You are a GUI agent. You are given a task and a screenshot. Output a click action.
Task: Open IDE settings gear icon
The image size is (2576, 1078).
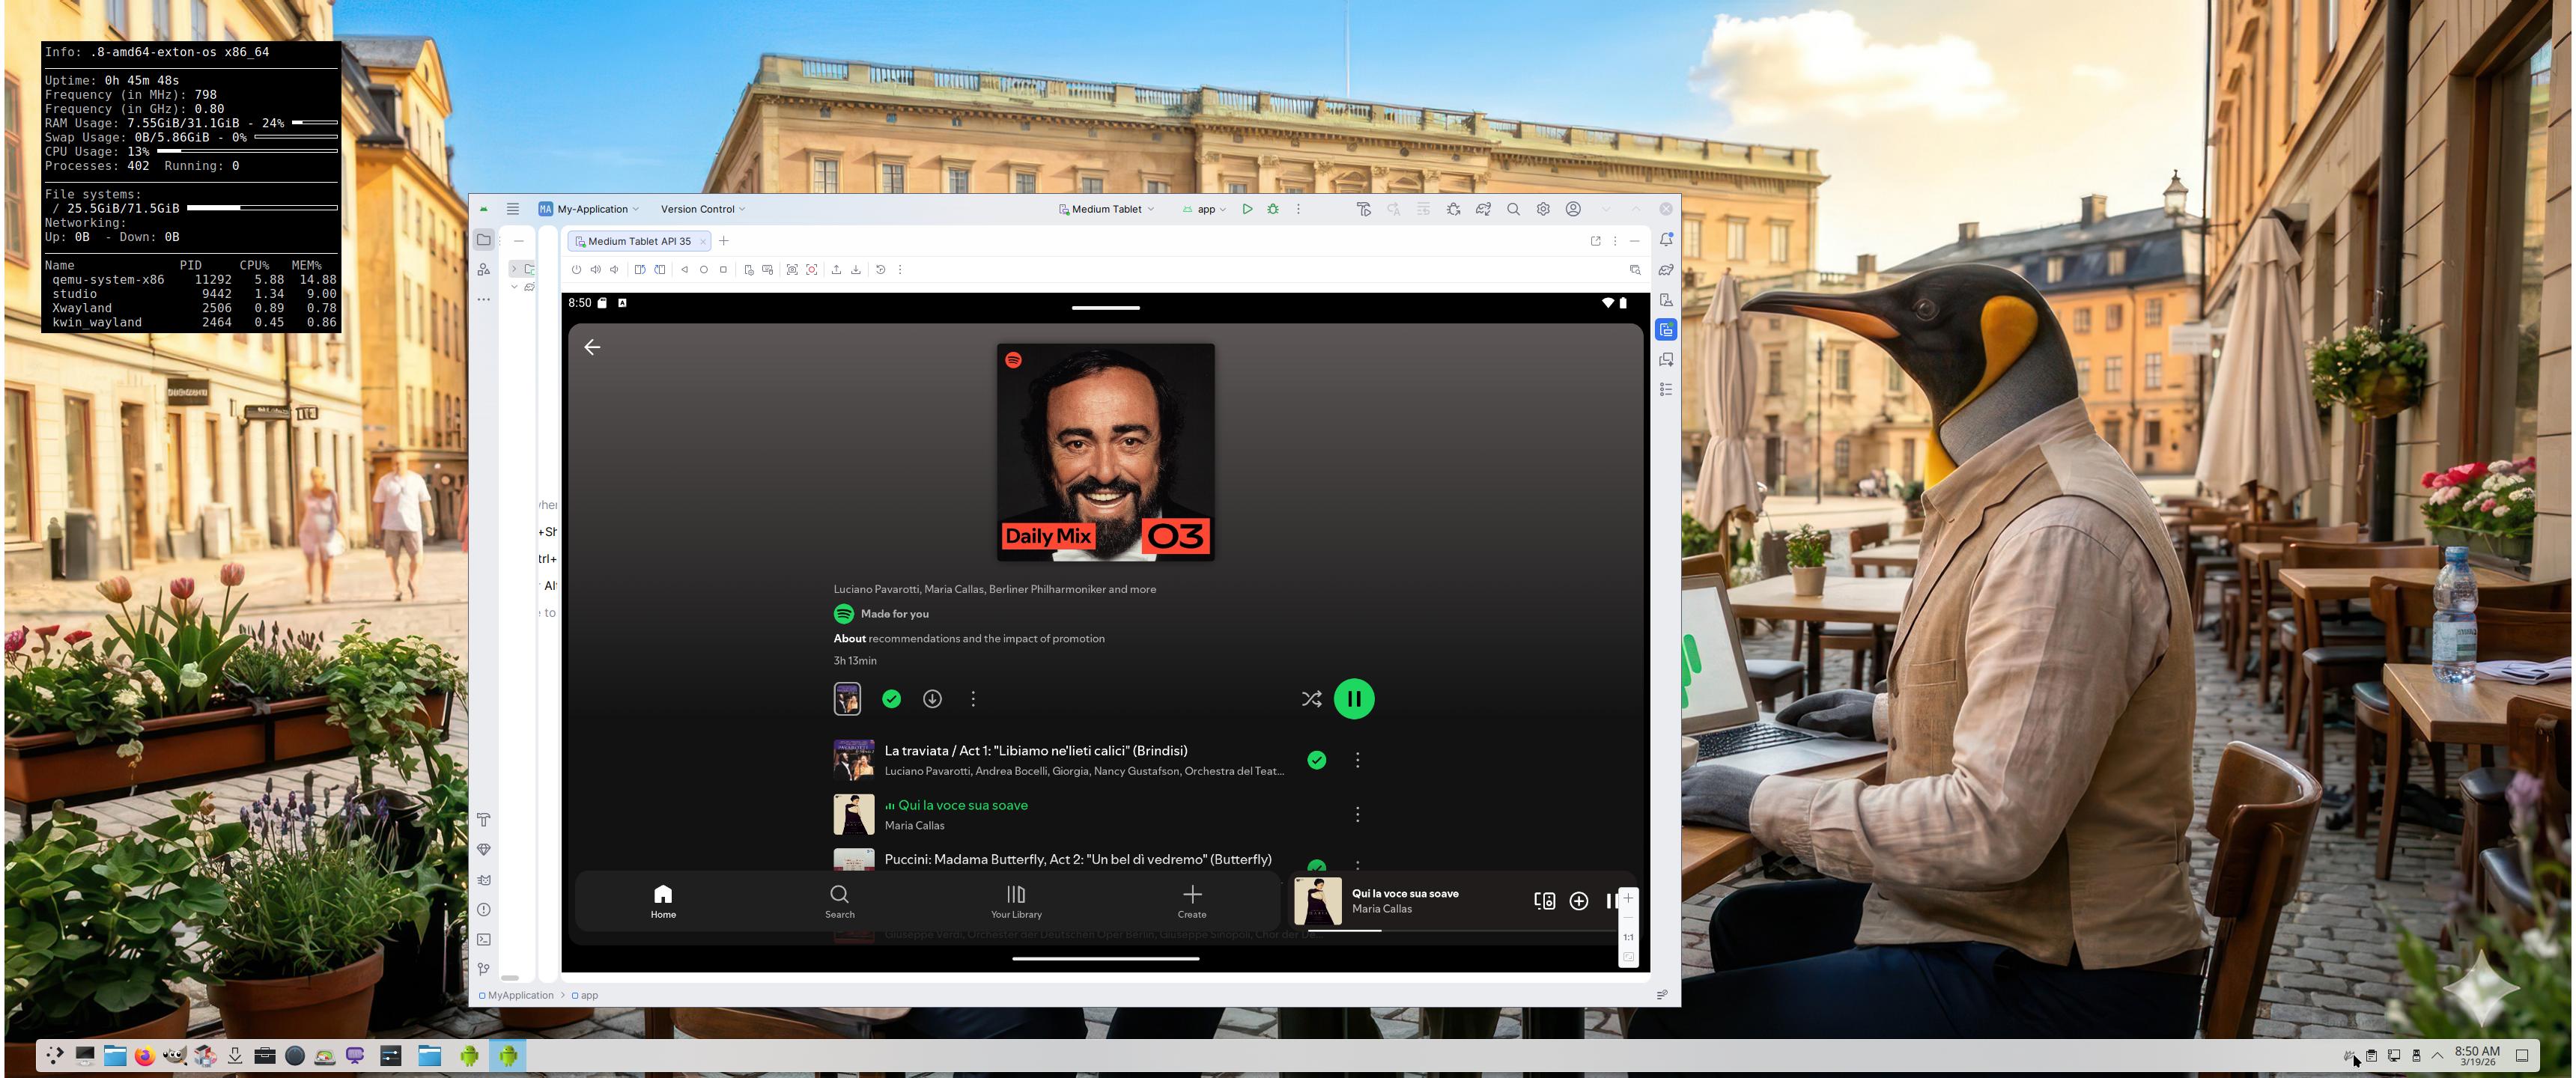pyautogui.click(x=1543, y=209)
